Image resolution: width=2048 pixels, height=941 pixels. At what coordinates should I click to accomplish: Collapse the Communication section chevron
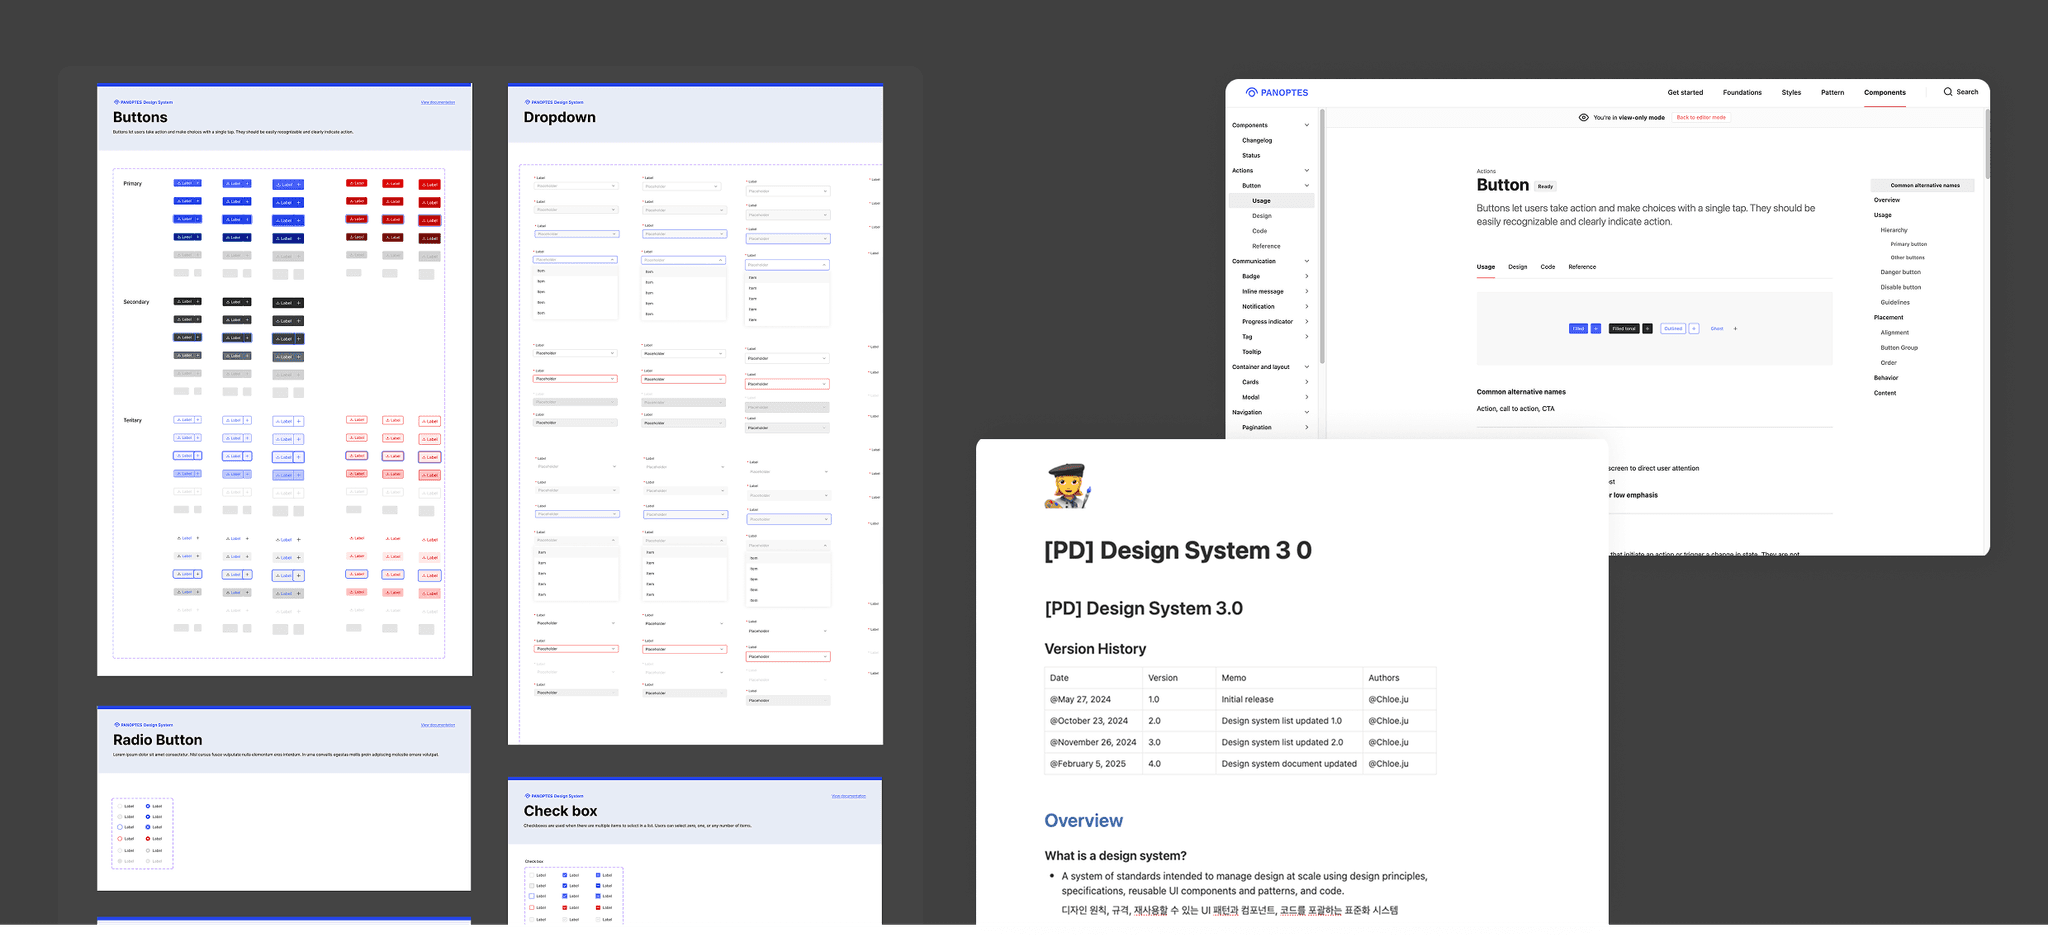1306,262
